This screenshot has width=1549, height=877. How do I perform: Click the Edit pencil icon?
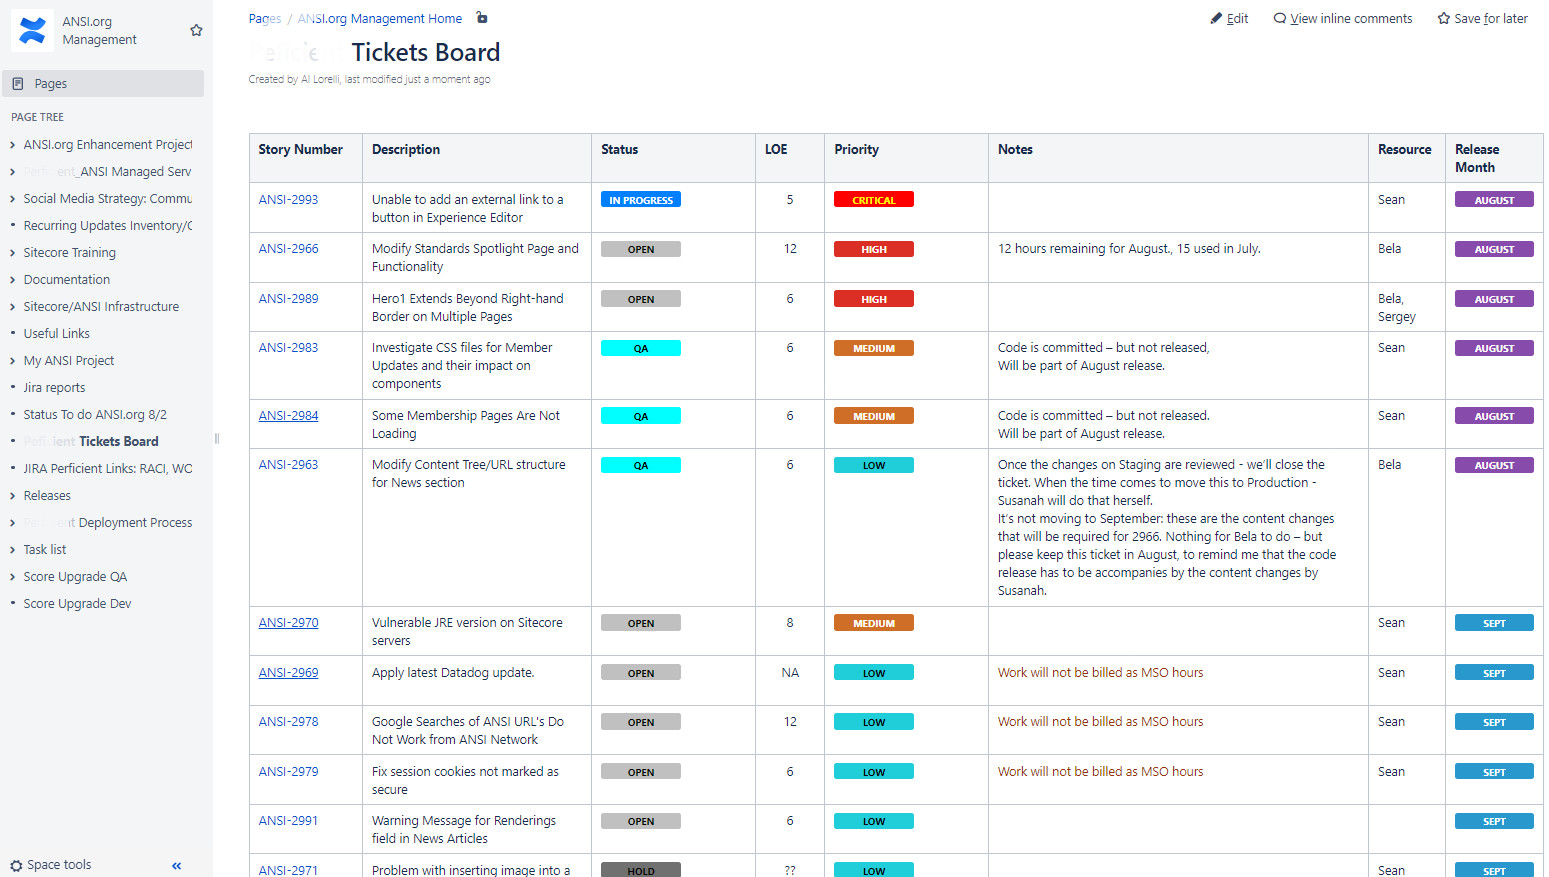click(x=1216, y=19)
